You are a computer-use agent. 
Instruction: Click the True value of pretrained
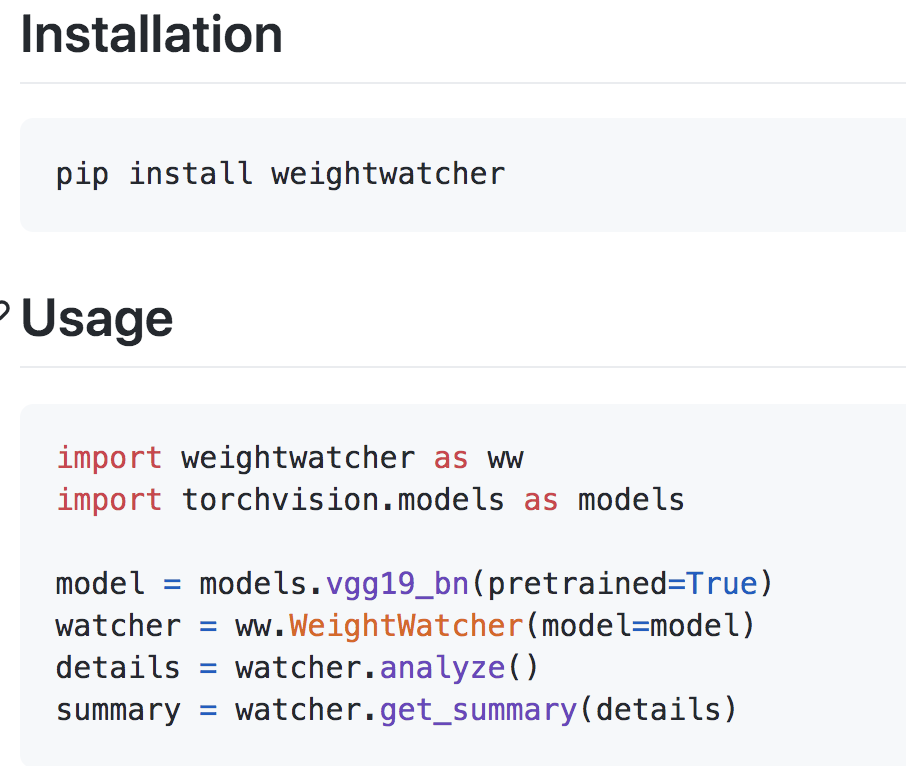click(721, 583)
